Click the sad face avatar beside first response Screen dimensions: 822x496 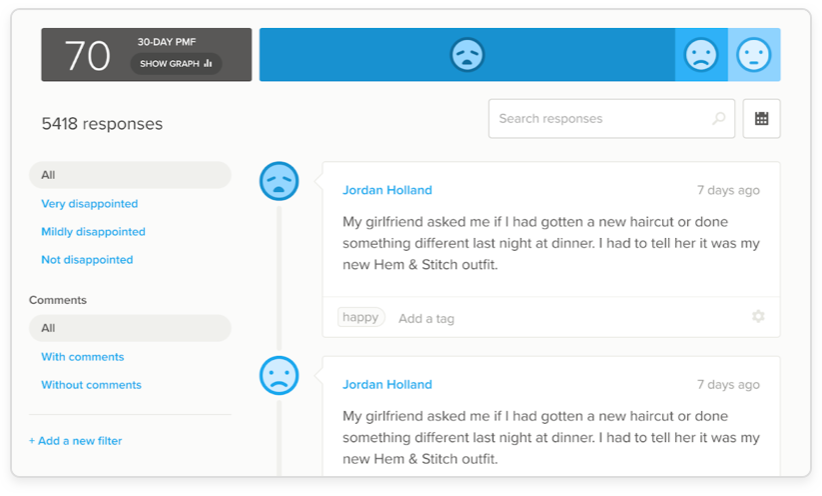[x=279, y=181]
